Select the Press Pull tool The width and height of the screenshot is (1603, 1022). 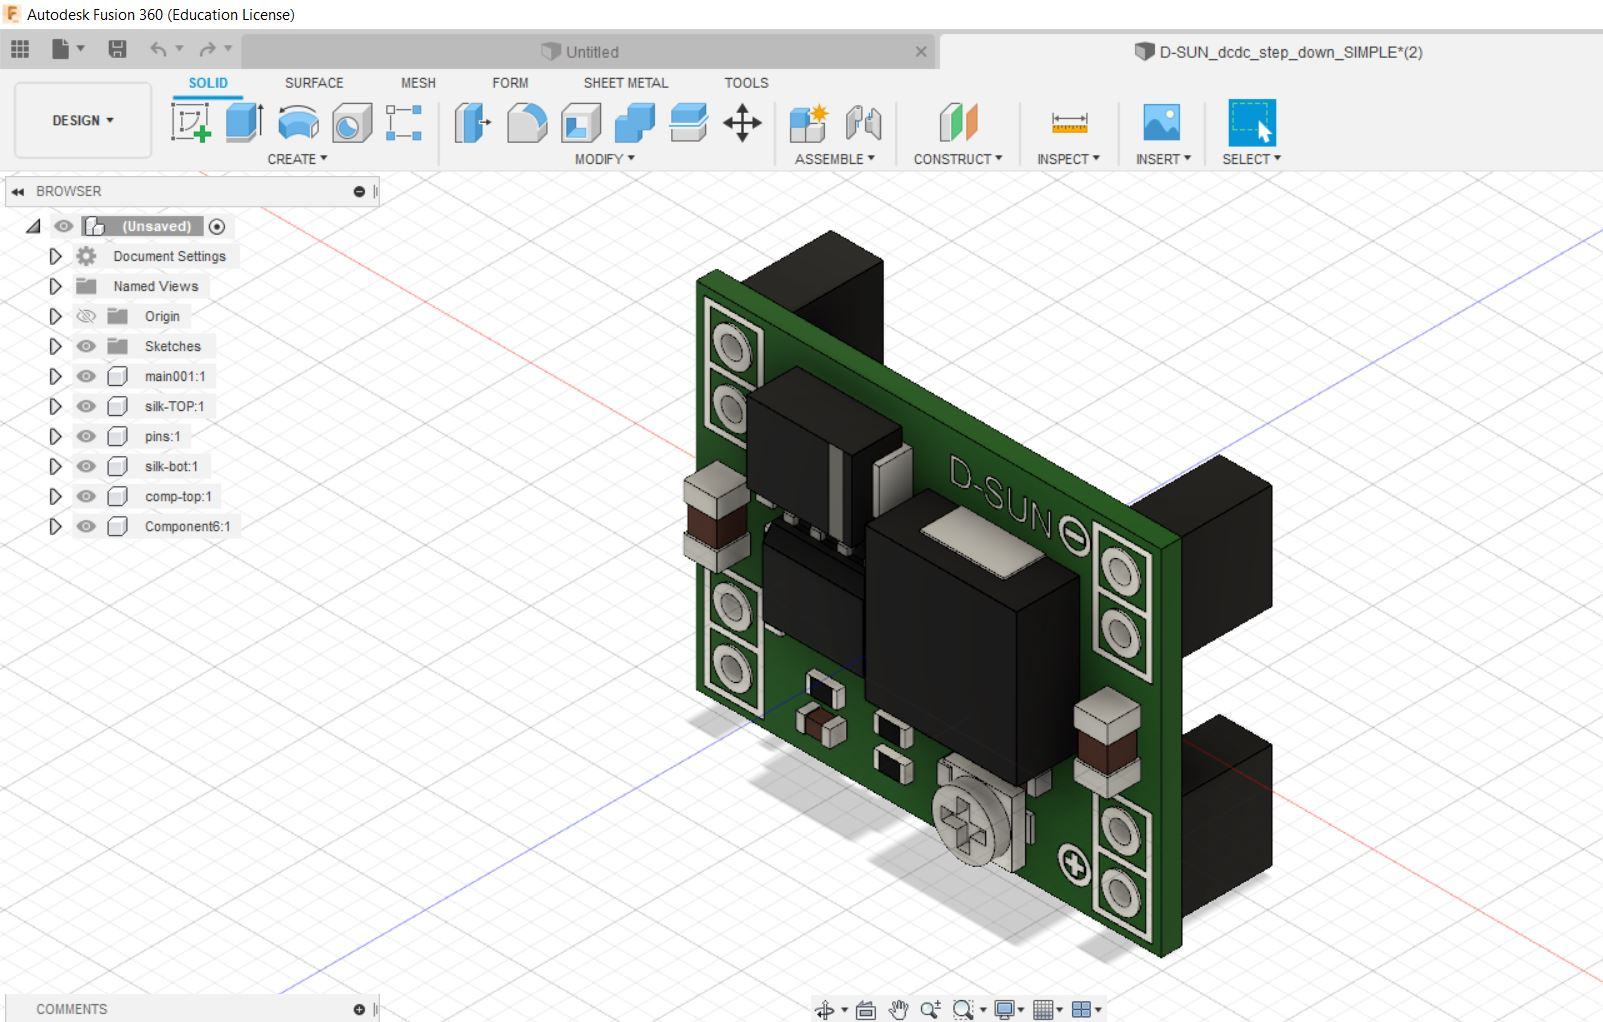coord(473,123)
